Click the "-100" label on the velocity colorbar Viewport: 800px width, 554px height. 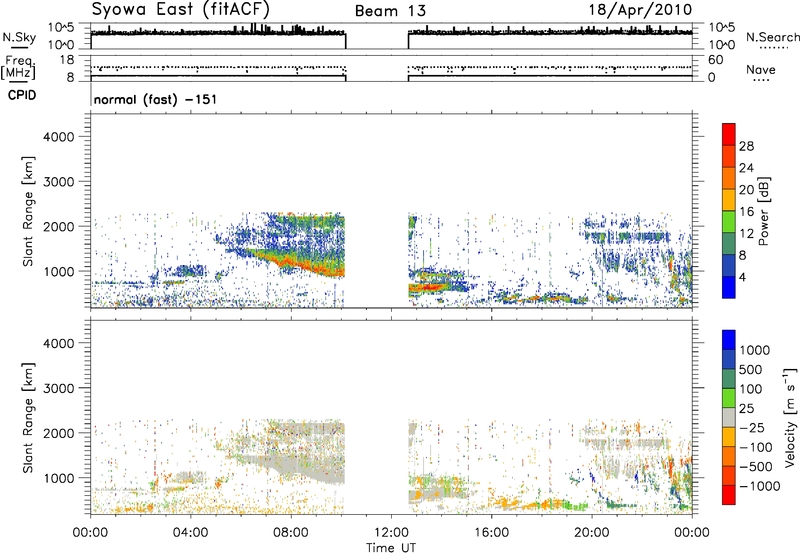(755, 447)
